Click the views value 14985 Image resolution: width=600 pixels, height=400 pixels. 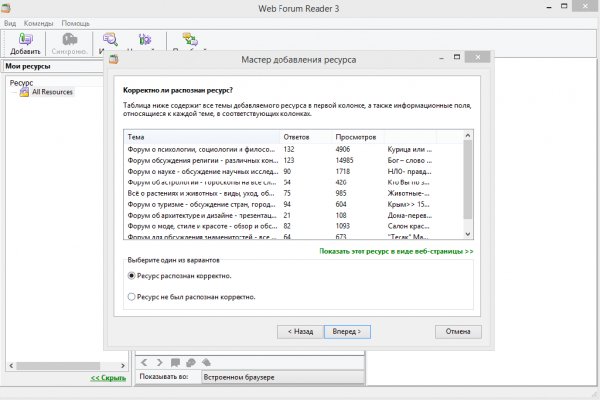pyautogui.click(x=344, y=160)
